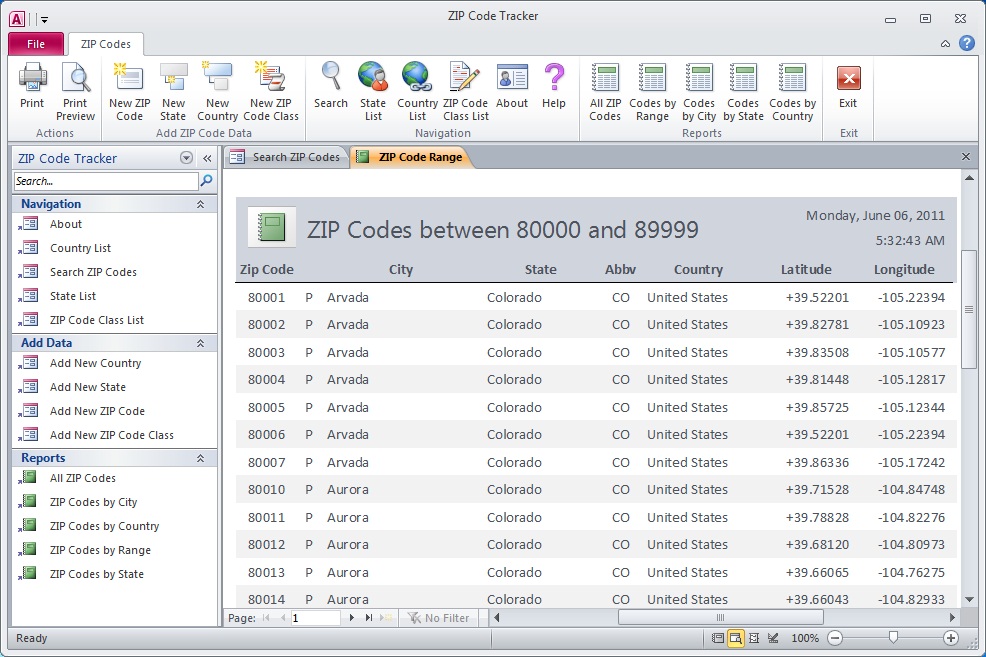Click the New Country ribbon icon

[217, 77]
